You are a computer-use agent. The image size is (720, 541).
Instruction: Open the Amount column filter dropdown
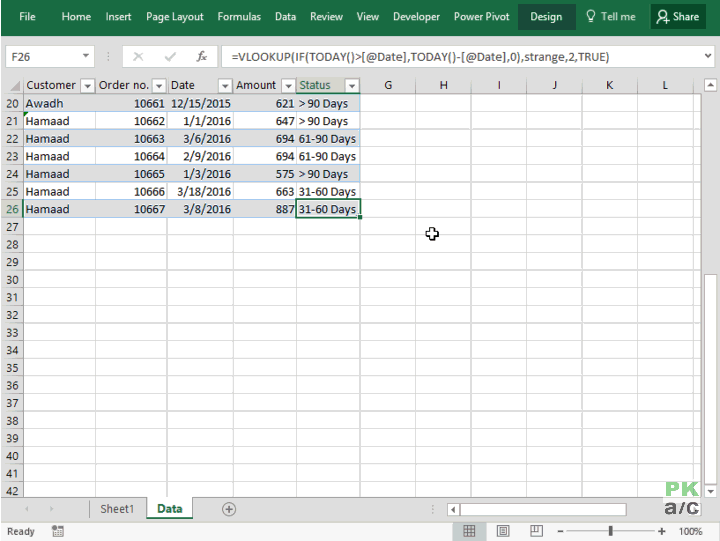coord(288,85)
